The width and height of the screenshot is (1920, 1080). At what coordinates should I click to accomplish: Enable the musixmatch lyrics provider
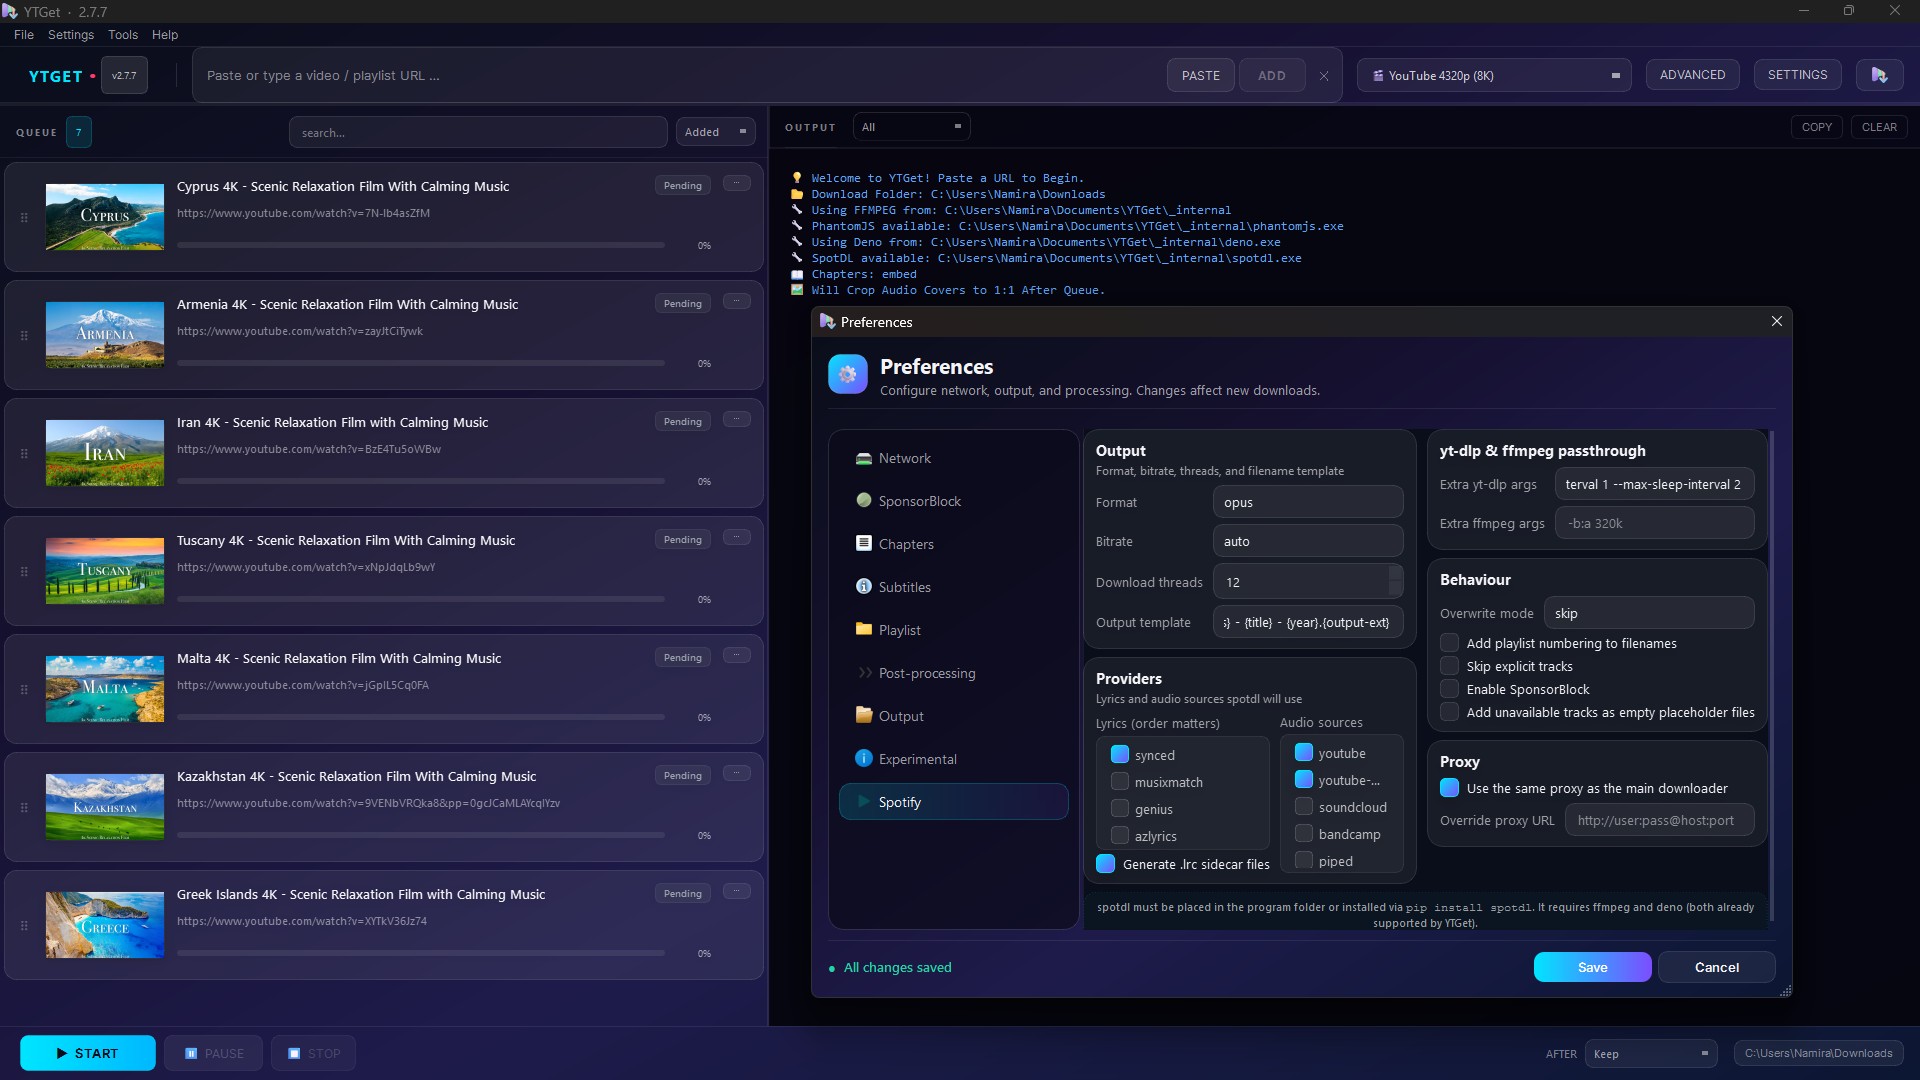point(1120,782)
